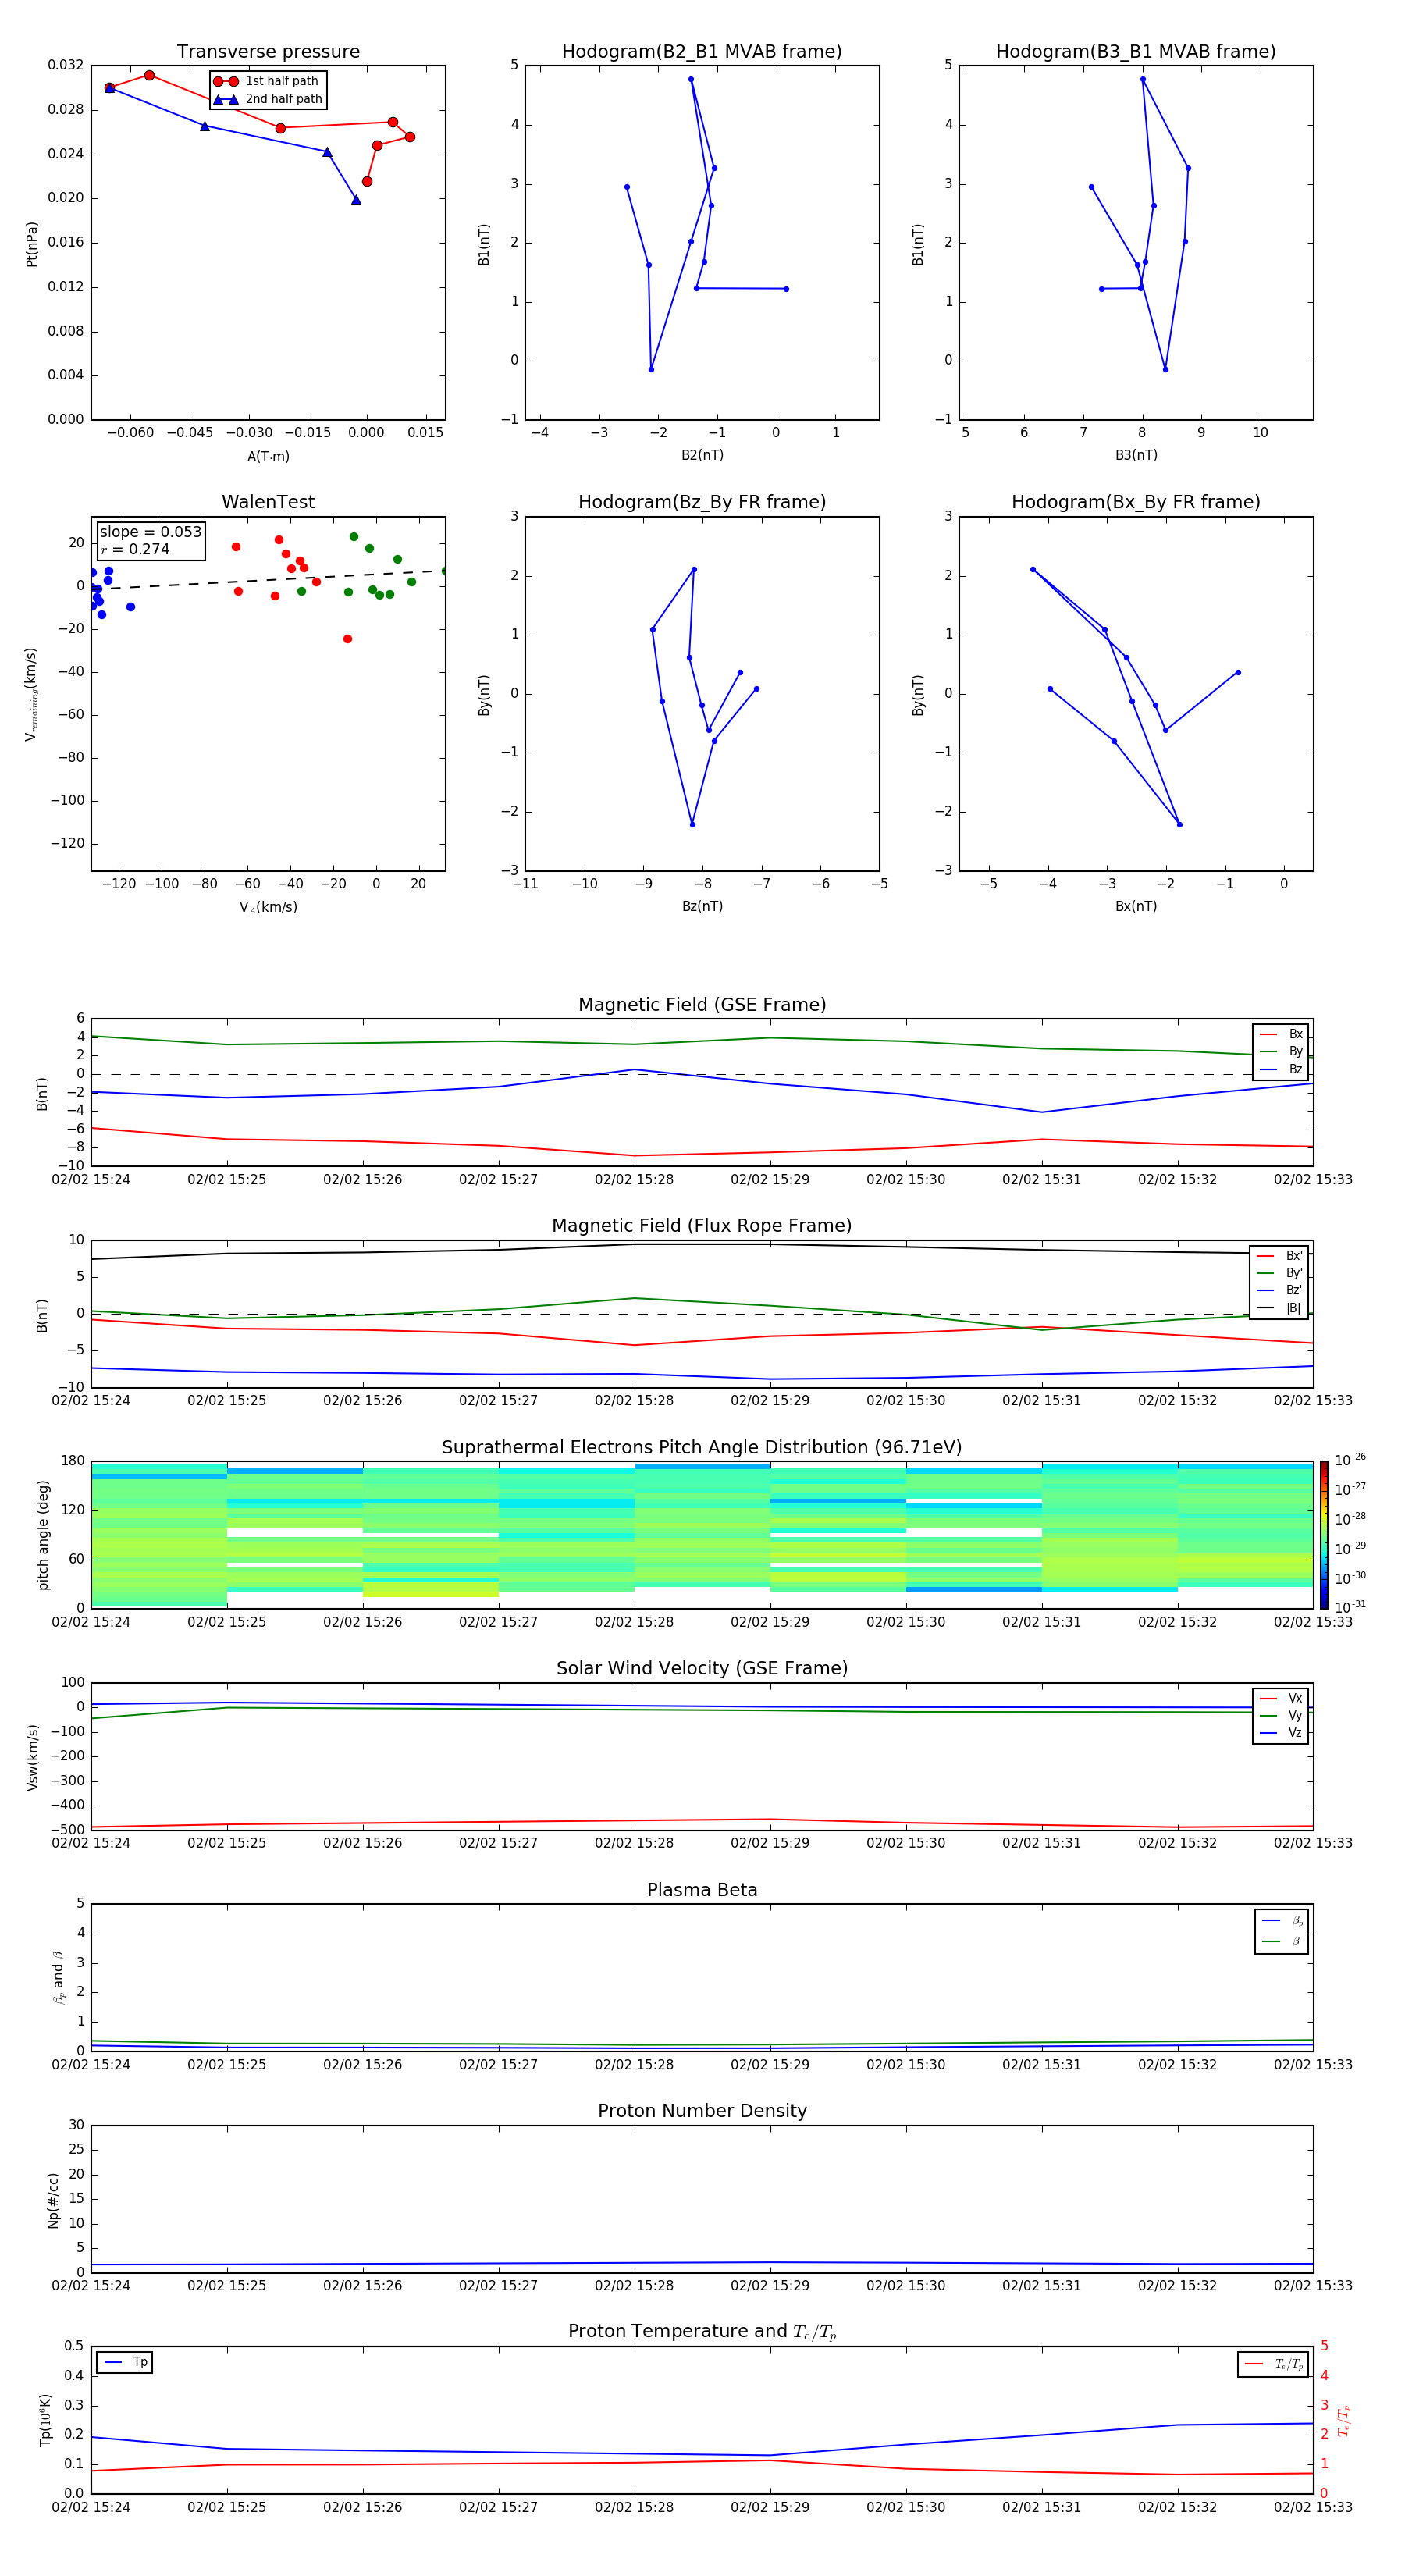Screen dimensions: 1405x2576
Task: Click the 'Proton Number Density' title
Action: pos(702,2111)
